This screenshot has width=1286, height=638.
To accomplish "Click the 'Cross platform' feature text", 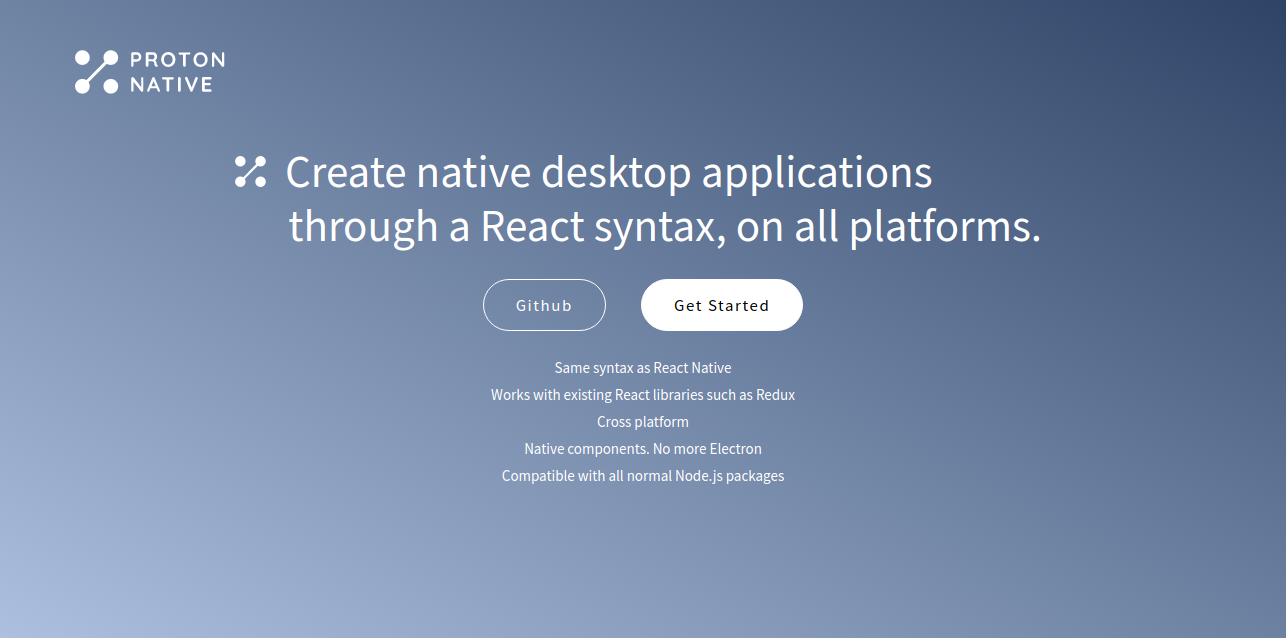I will (x=643, y=422).
